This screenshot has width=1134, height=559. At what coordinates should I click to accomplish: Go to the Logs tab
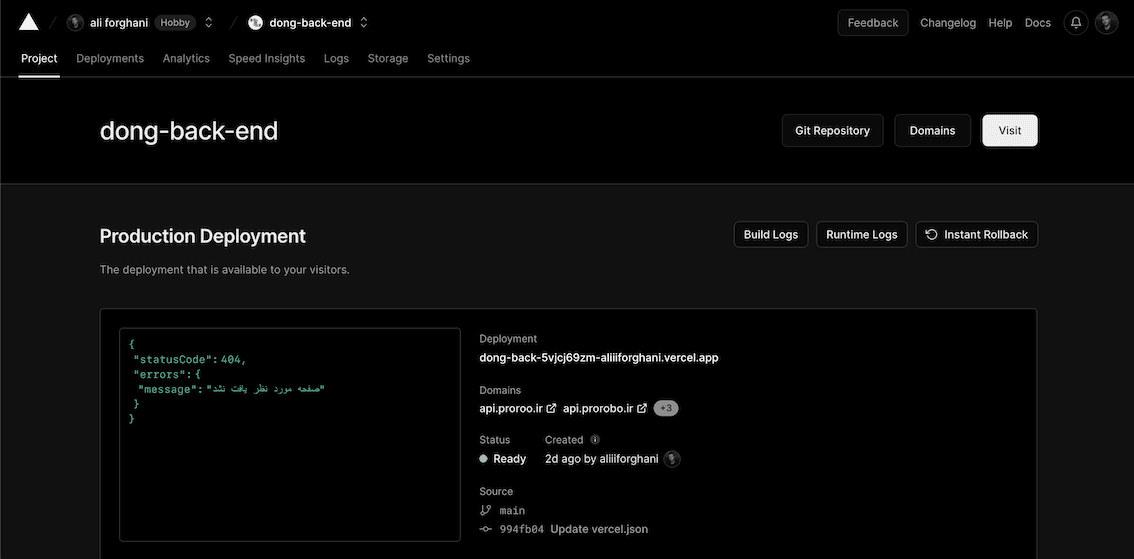(x=336, y=59)
